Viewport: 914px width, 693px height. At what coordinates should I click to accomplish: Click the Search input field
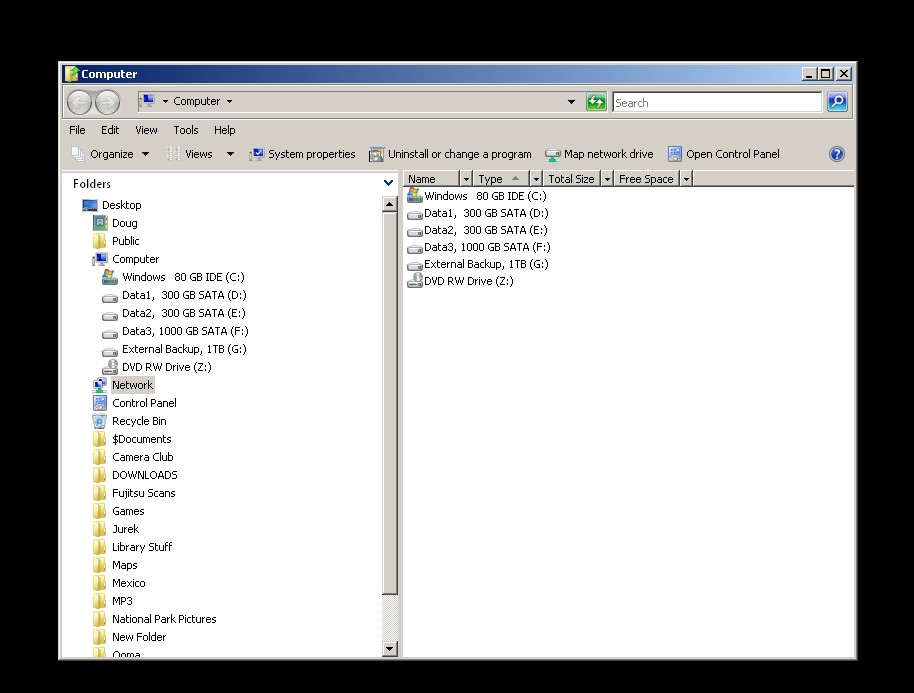click(x=717, y=103)
